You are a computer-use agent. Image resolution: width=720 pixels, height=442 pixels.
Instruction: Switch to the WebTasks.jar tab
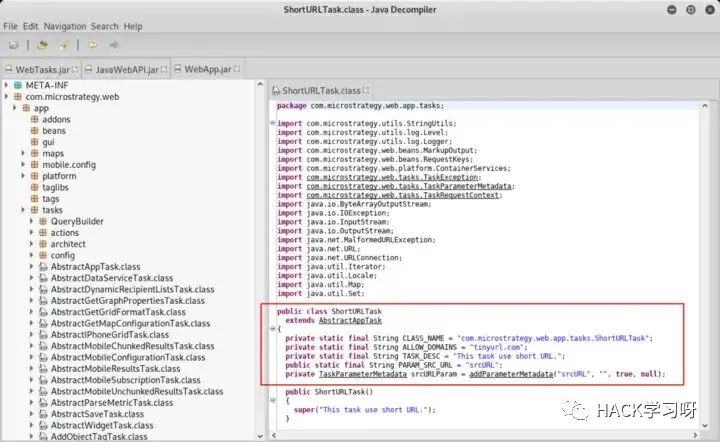click(x=42, y=69)
